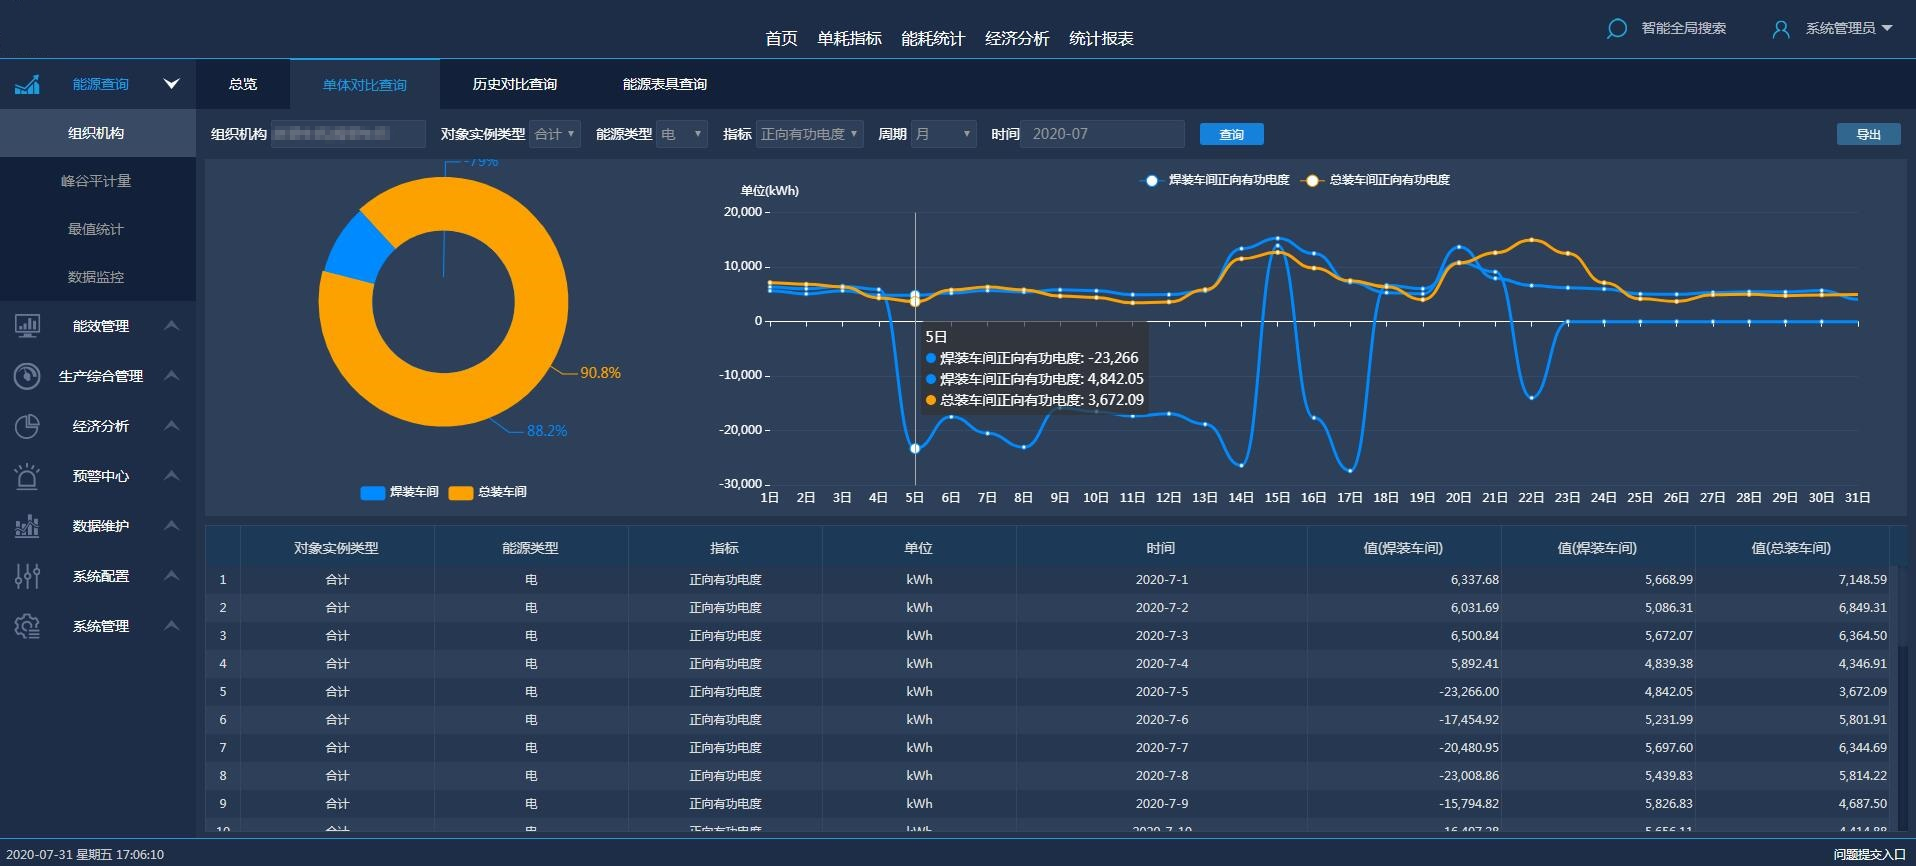Click the 时间 column header
This screenshot has height=866, width=1916.
point(1161,548)
